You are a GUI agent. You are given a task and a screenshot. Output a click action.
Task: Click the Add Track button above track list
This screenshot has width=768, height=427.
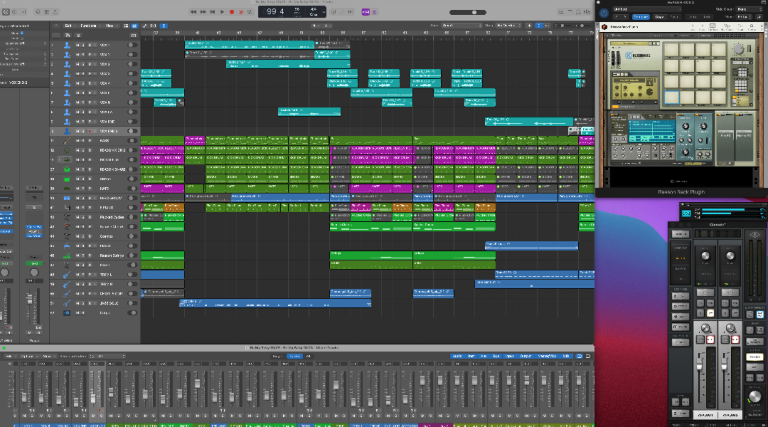point(56,35)
